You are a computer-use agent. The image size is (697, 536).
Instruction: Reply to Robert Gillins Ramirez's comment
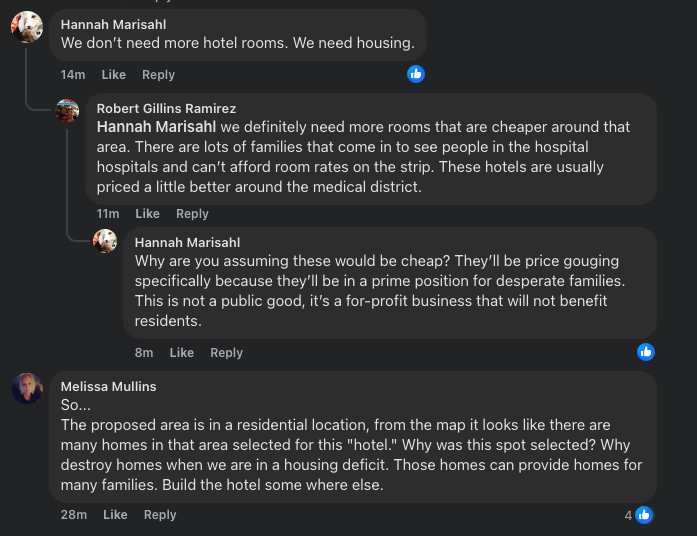click(192, 214)
